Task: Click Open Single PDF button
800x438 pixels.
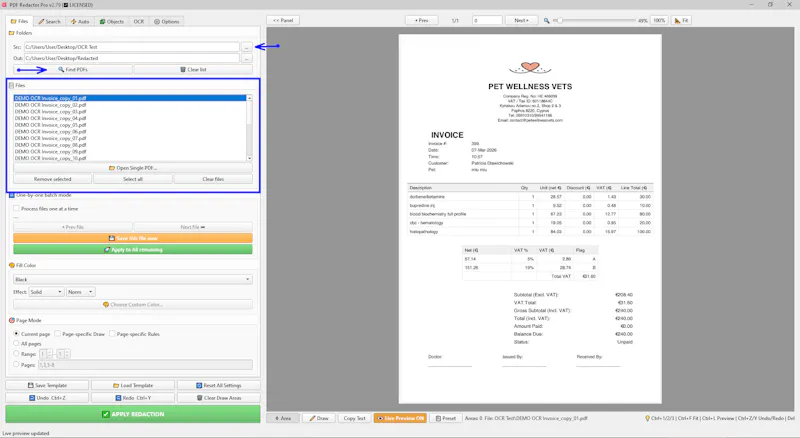Action: (x=133, y=168)
